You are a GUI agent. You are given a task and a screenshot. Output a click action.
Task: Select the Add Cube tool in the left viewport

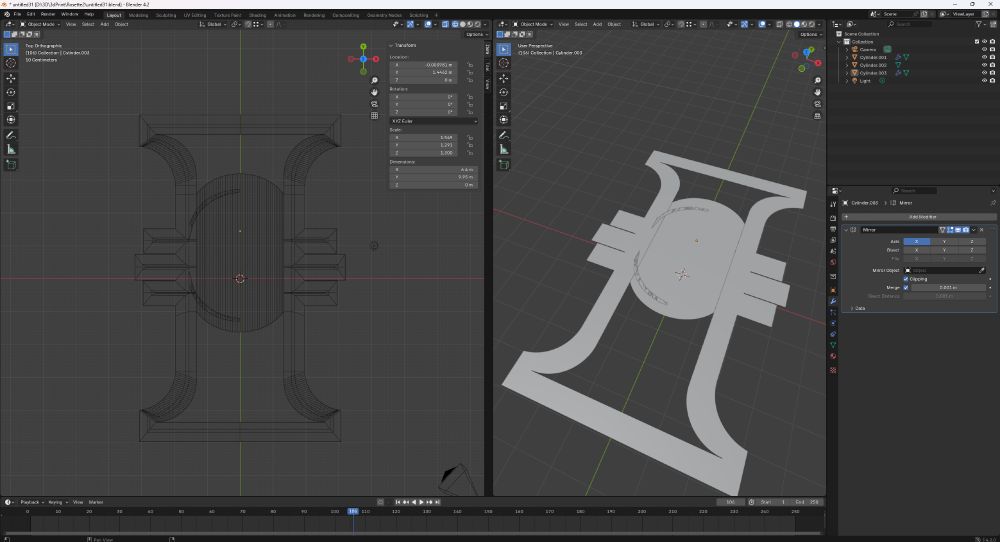click(x=11, y=165)
